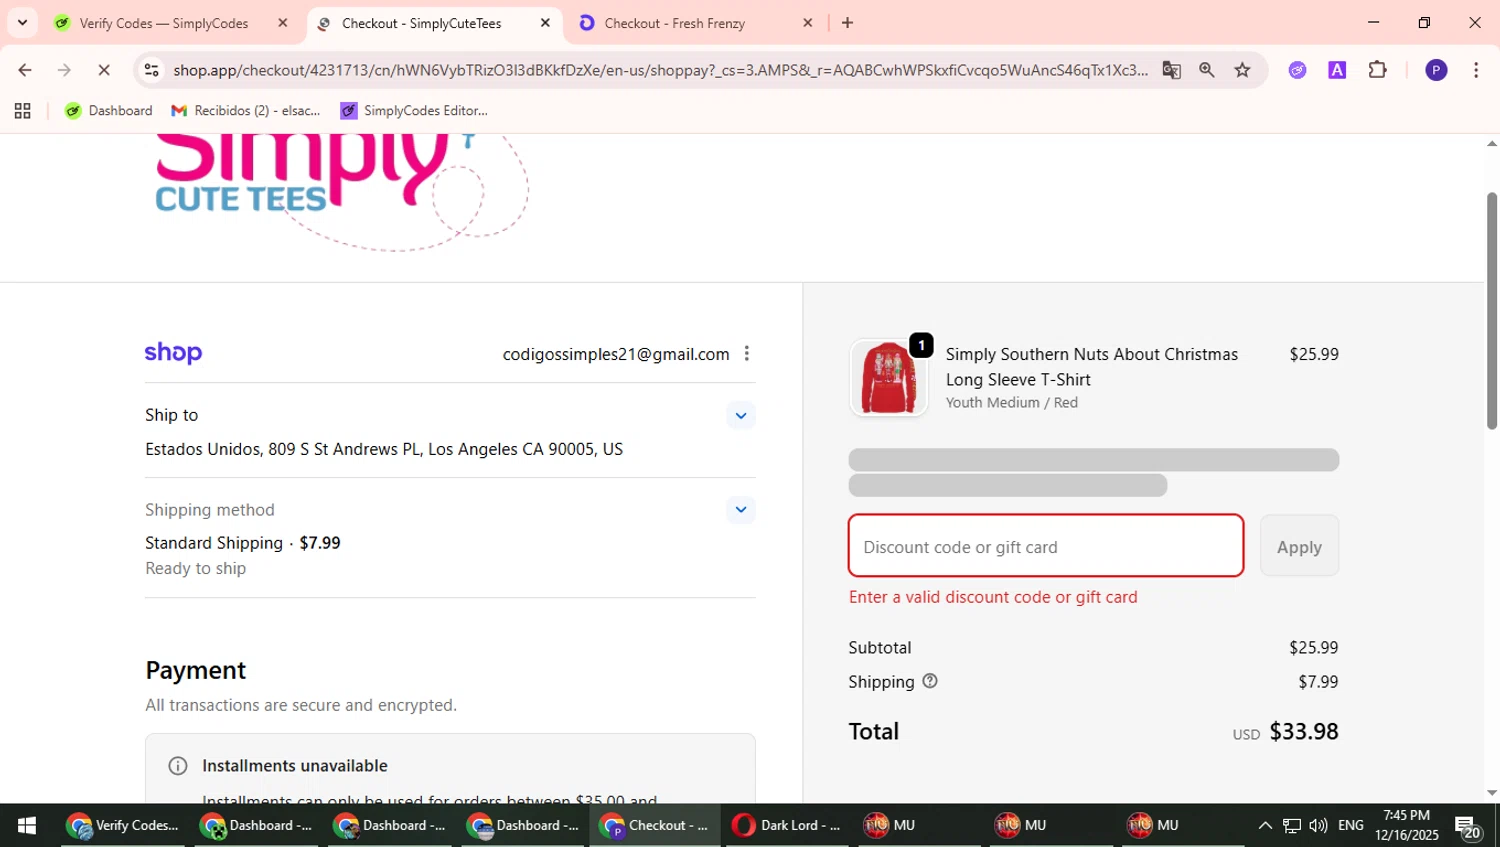Show hidden tray icons chevron

pyautogui.click(x=1265, y=826)
